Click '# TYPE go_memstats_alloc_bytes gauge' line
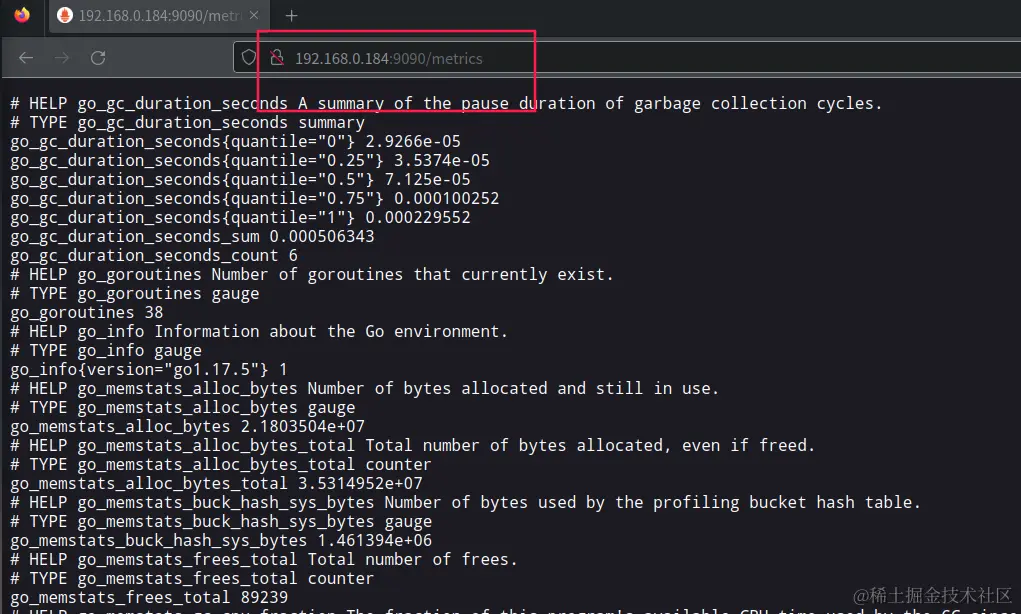The width and height of the screenshot is (1021, 614). click(x=183, y=408)
